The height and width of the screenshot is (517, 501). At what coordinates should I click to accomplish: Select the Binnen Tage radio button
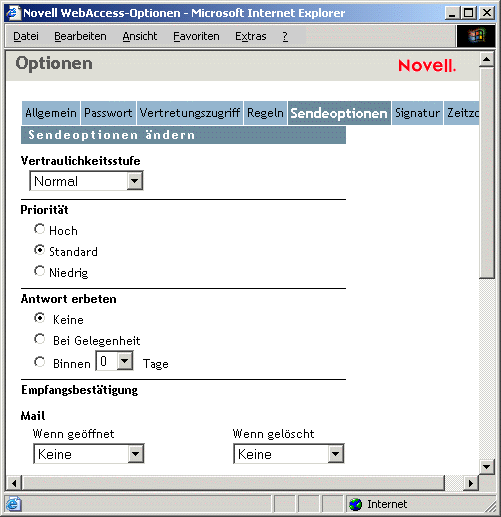tap(39, 362)
